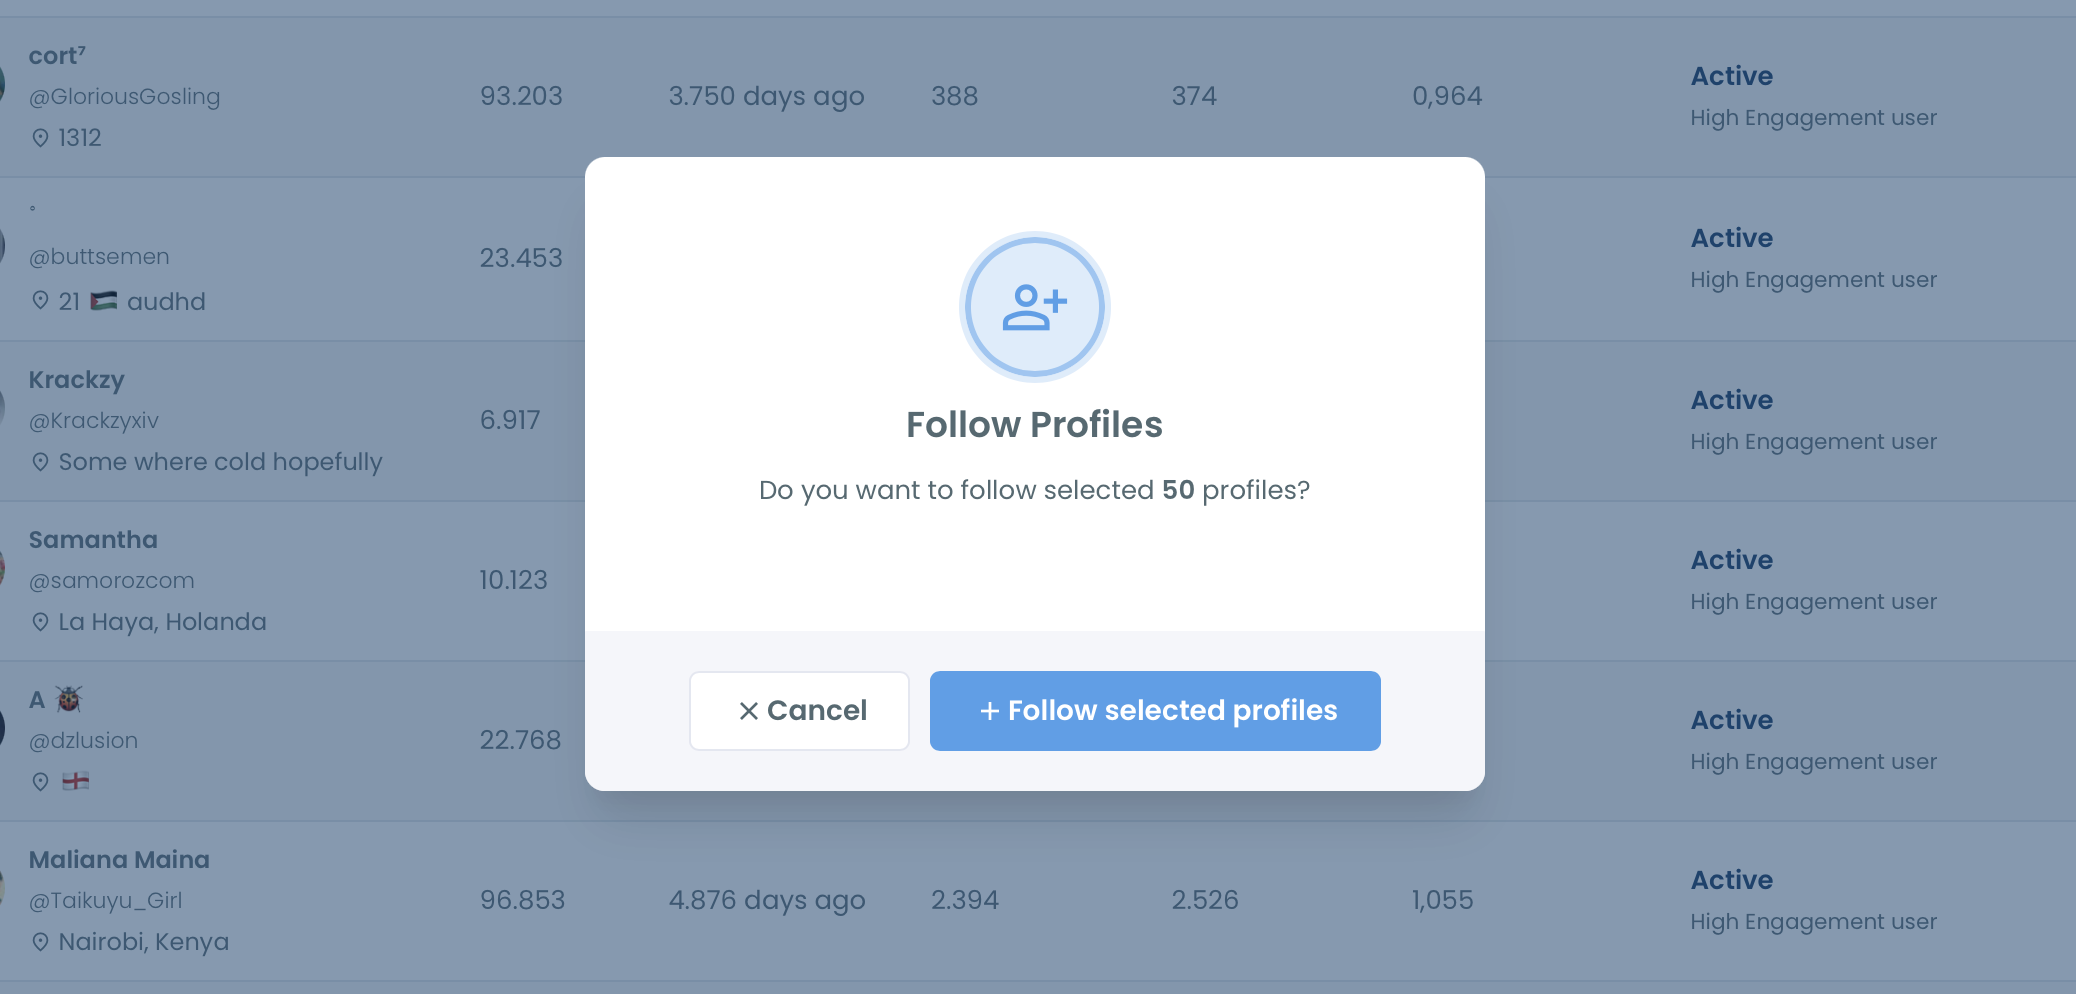Open the @GloriousGosling profile handle

click(124, 97)
